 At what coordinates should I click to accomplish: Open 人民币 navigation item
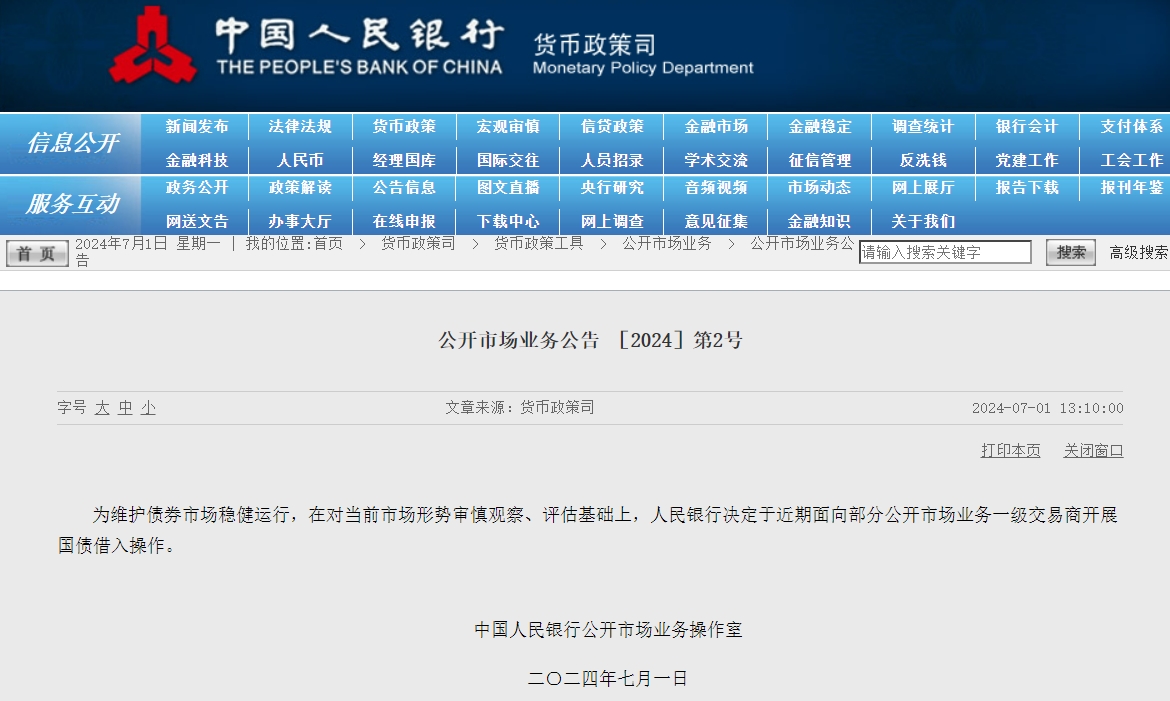[300, 161]
